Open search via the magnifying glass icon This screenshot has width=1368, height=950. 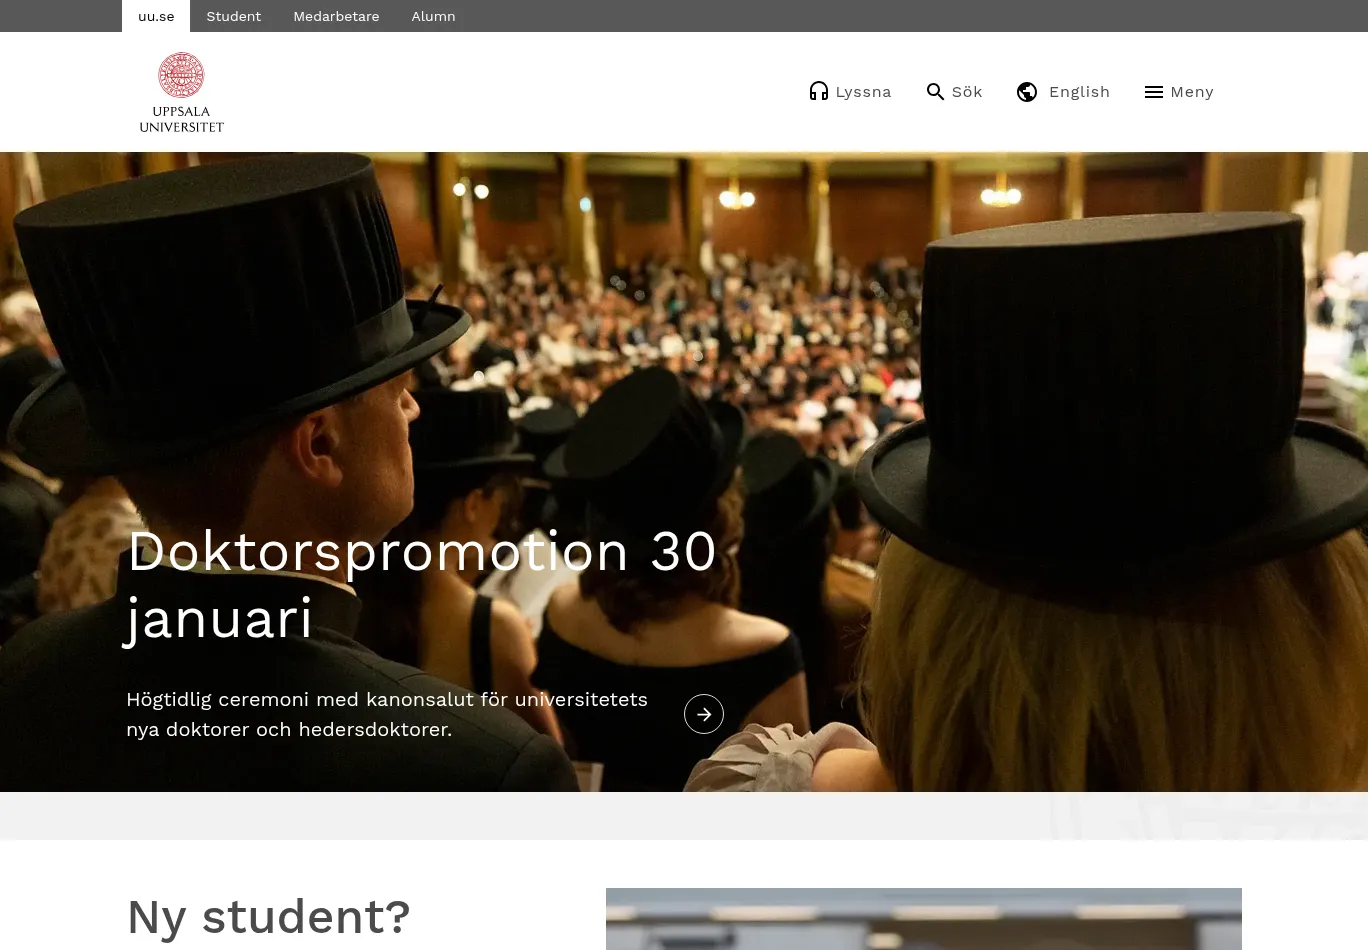(x=935, y=92)
